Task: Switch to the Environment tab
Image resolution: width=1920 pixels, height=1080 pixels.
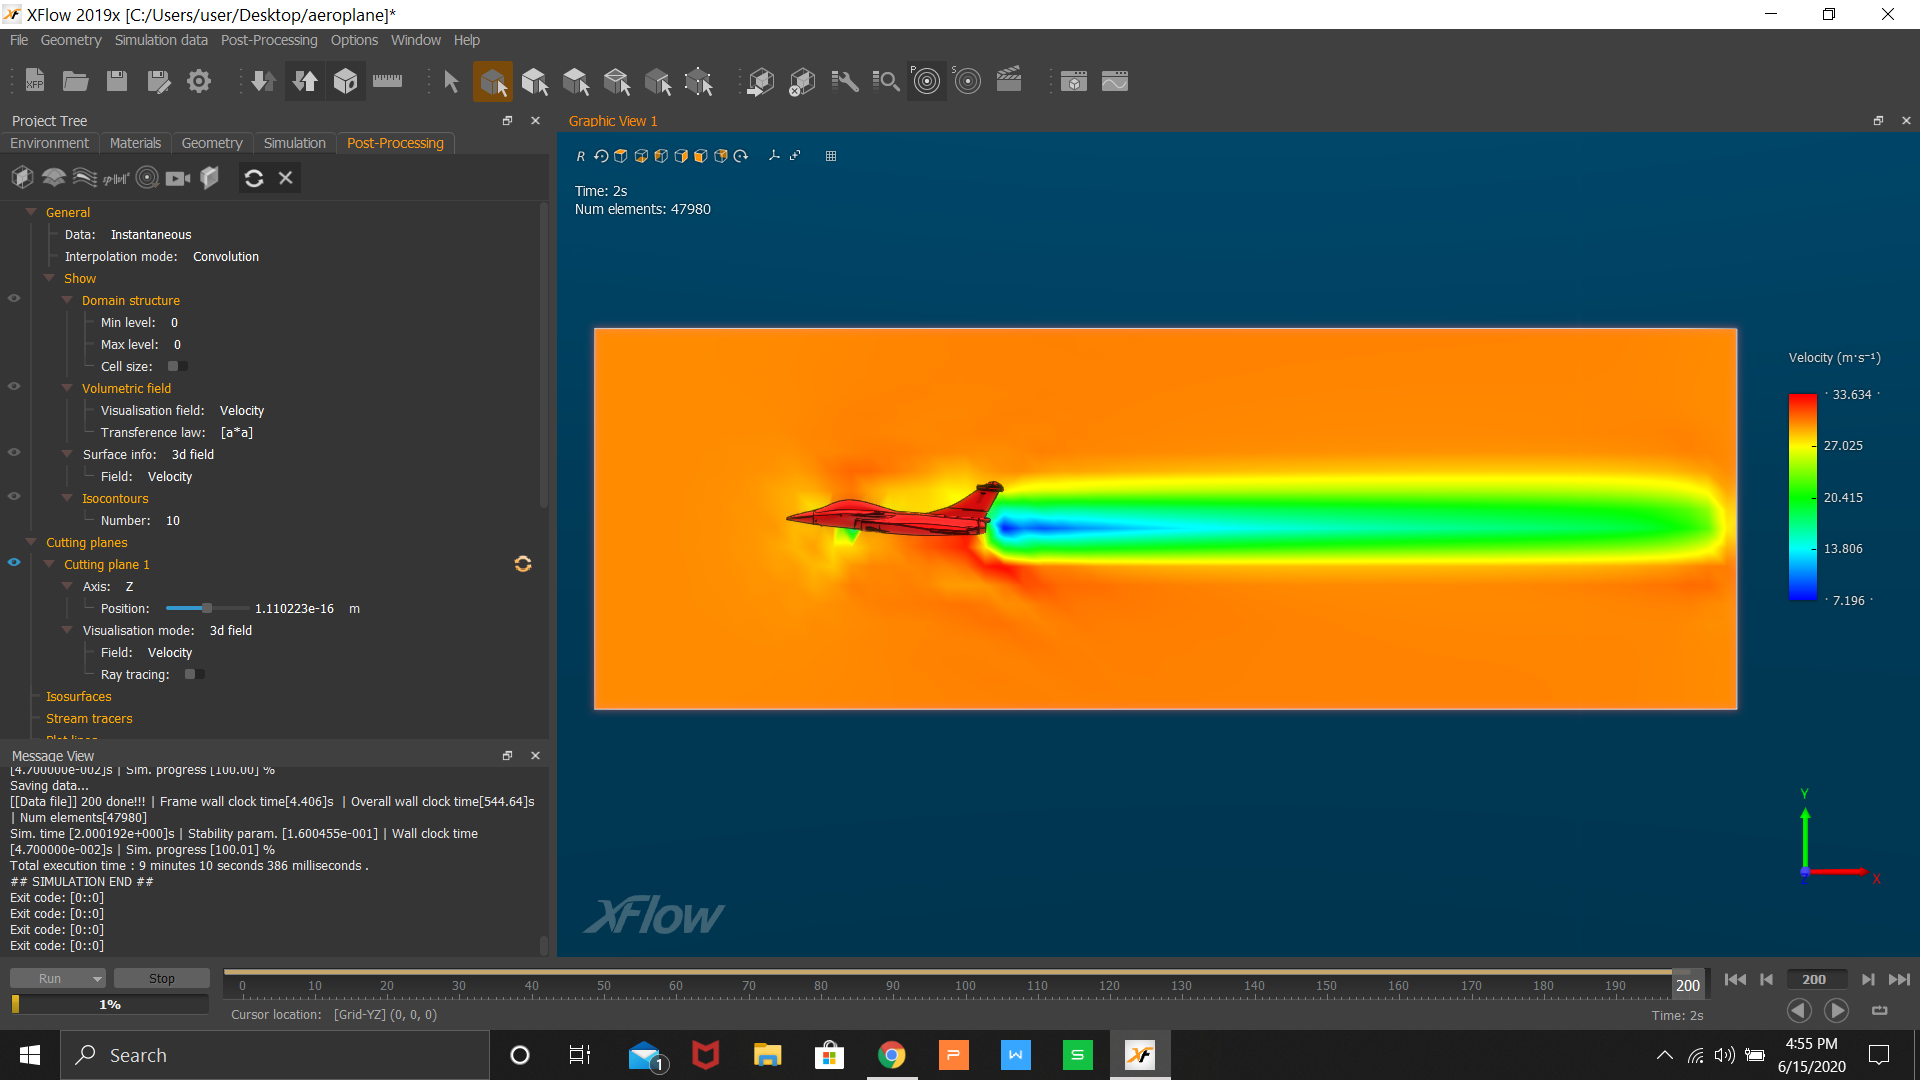Action: (x=50, y=143)
